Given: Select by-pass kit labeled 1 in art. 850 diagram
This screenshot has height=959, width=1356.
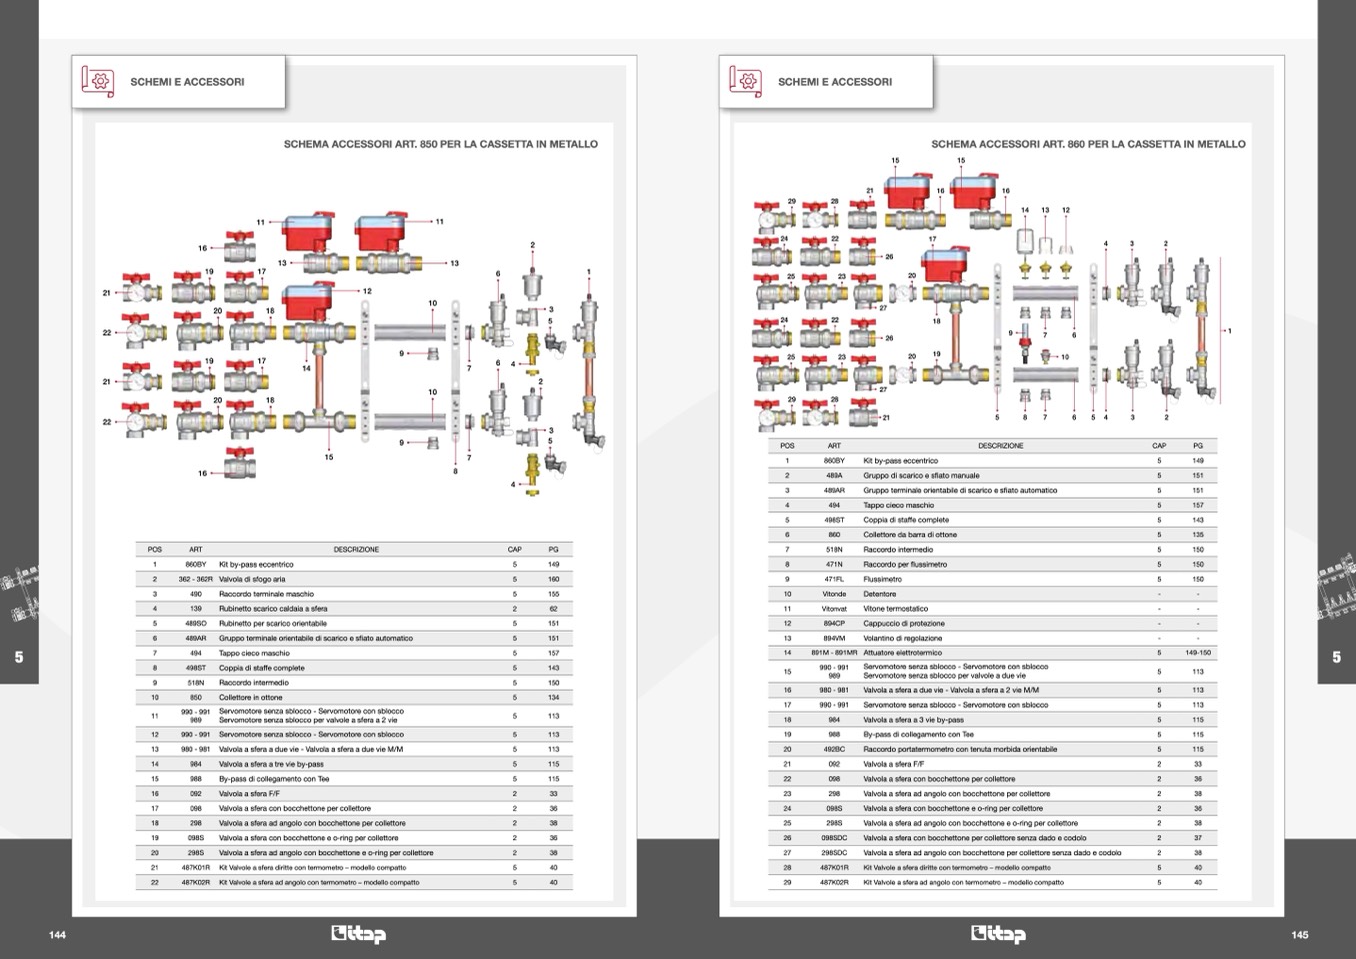Looking at the screenshot, I should tap(589, 365).
